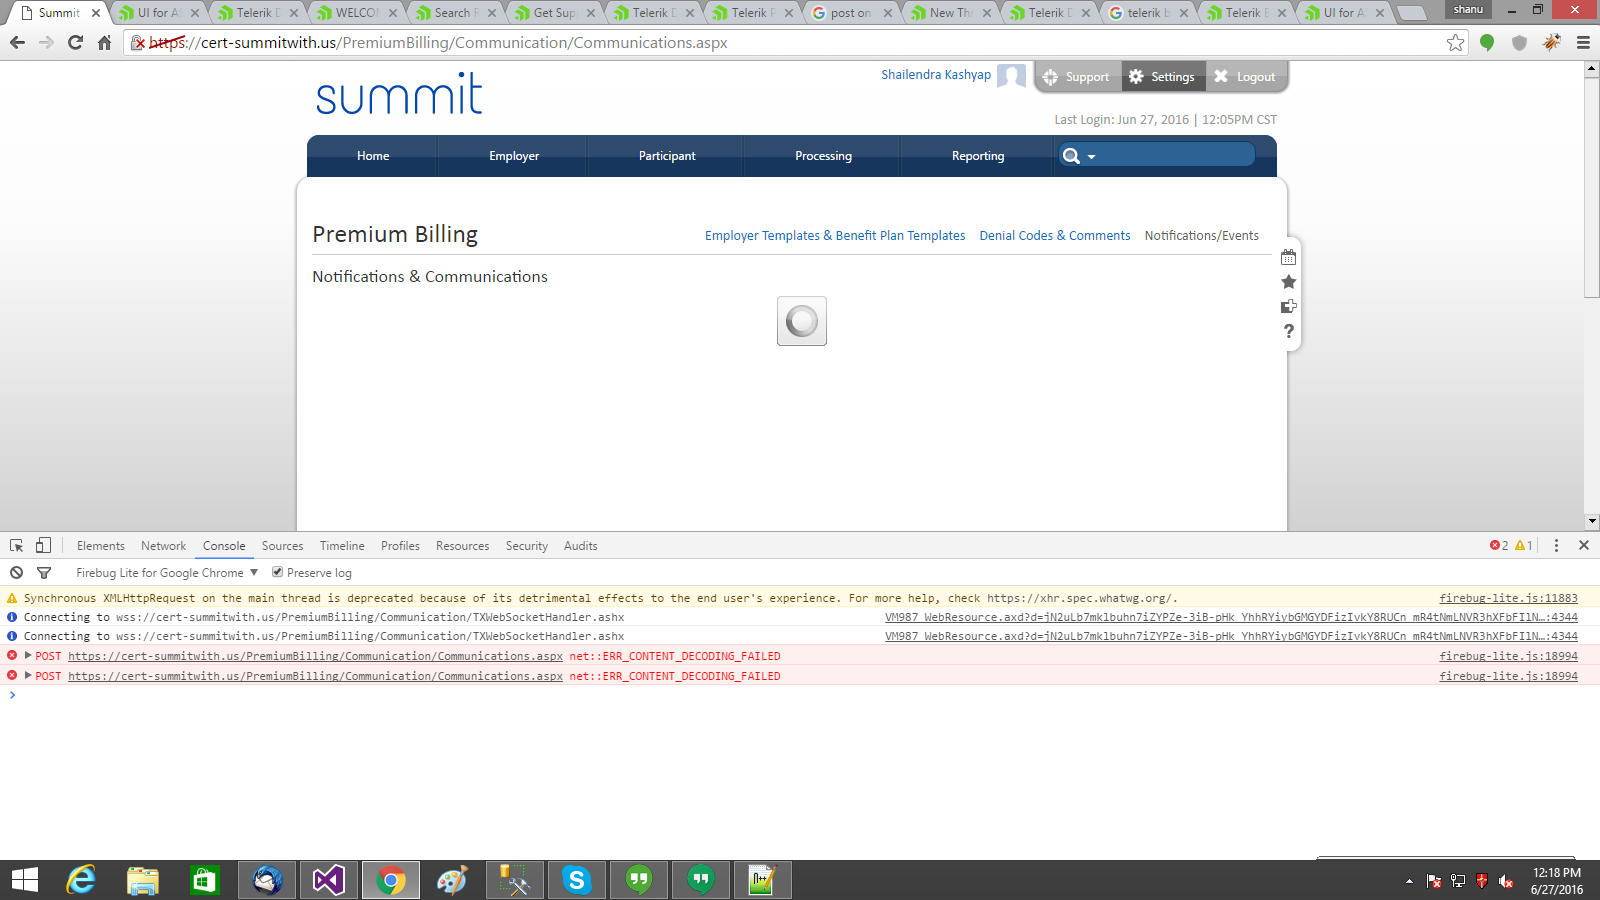Open the Reporting navigation menu
This screenshot has width=1600, height=900.
click(978, 156)
